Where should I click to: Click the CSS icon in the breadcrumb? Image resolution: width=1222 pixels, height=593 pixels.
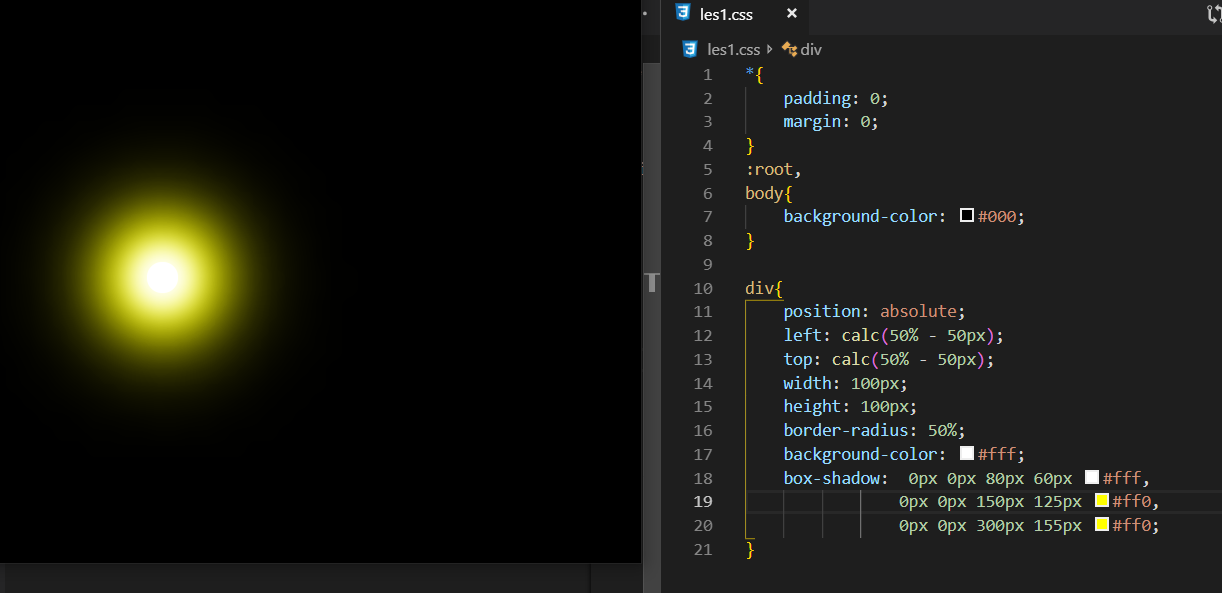690,49
